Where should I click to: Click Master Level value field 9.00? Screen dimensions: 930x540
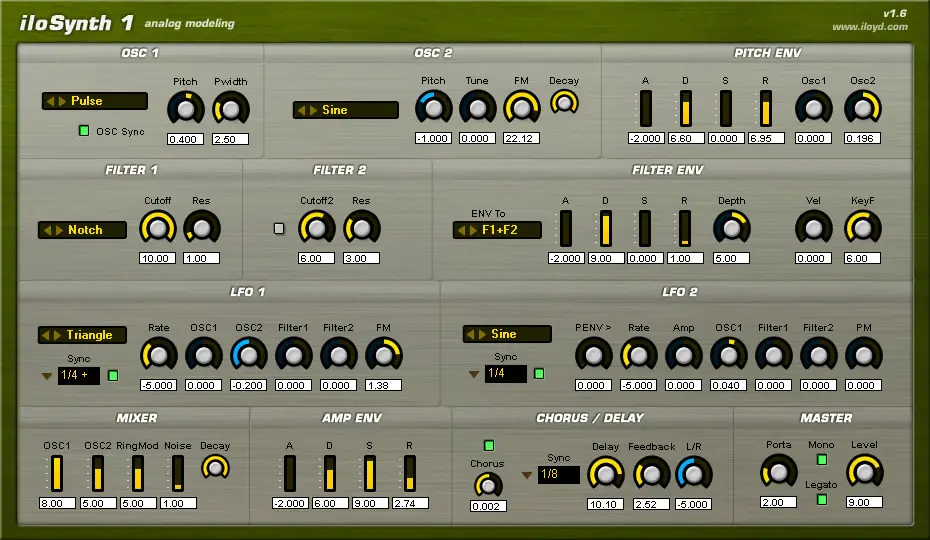pyautogui.click(x=864, y=503)
